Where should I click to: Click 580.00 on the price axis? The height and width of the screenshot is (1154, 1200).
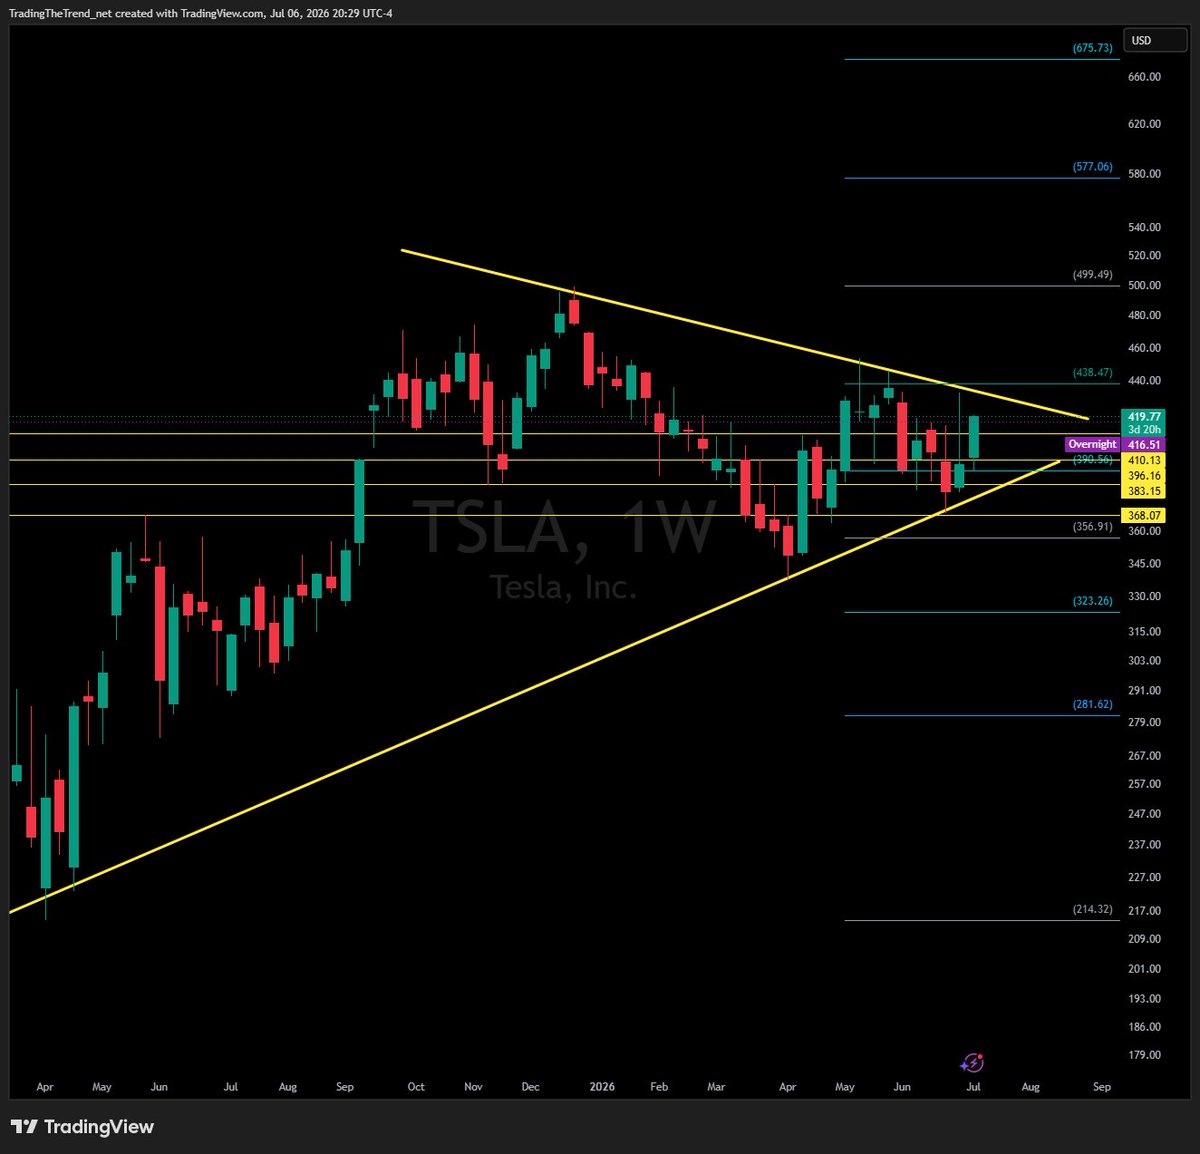click(x=1144, y=174)
